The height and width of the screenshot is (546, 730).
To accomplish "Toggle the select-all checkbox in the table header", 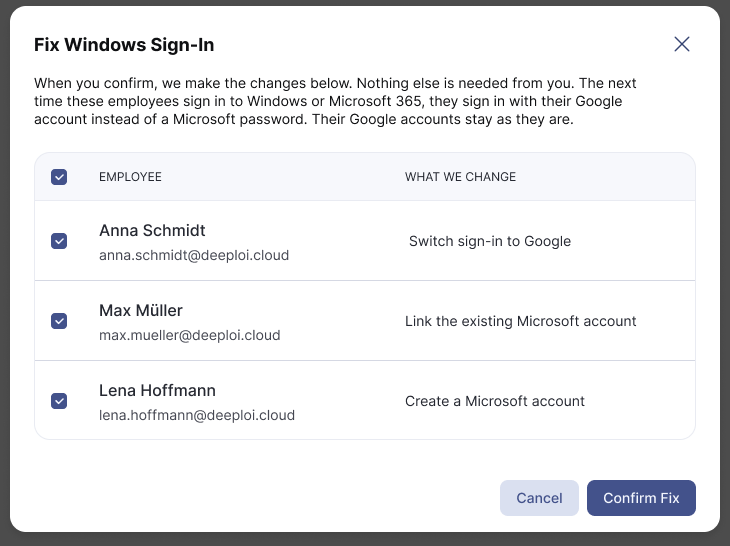I will click(x=59, y=177).
